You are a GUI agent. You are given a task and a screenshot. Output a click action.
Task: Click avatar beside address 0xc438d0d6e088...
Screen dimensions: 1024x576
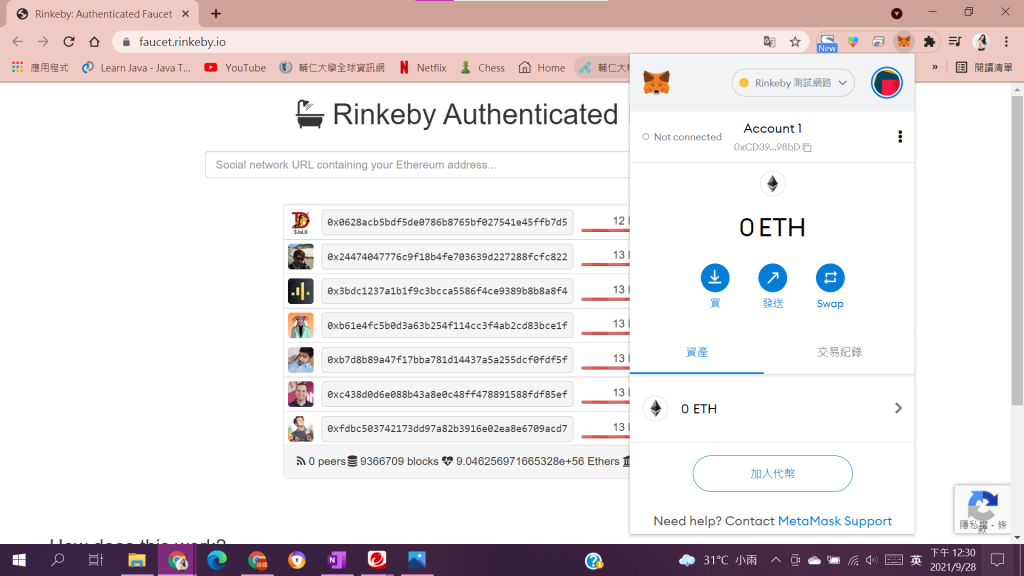tap(300, 394)
